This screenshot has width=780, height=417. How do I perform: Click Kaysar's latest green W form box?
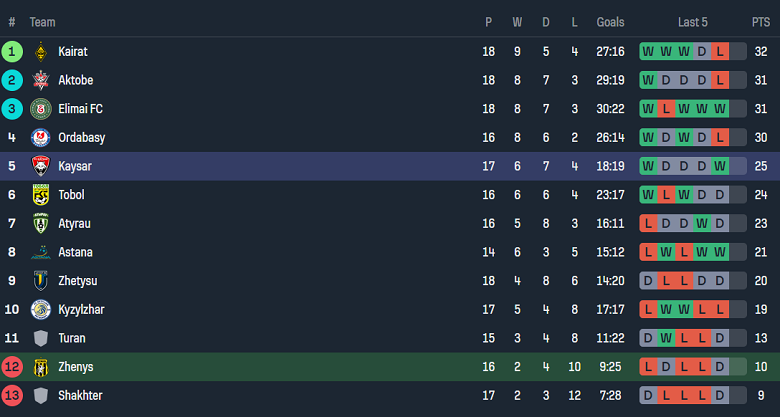pyautogui.click(x=720, y=166)
